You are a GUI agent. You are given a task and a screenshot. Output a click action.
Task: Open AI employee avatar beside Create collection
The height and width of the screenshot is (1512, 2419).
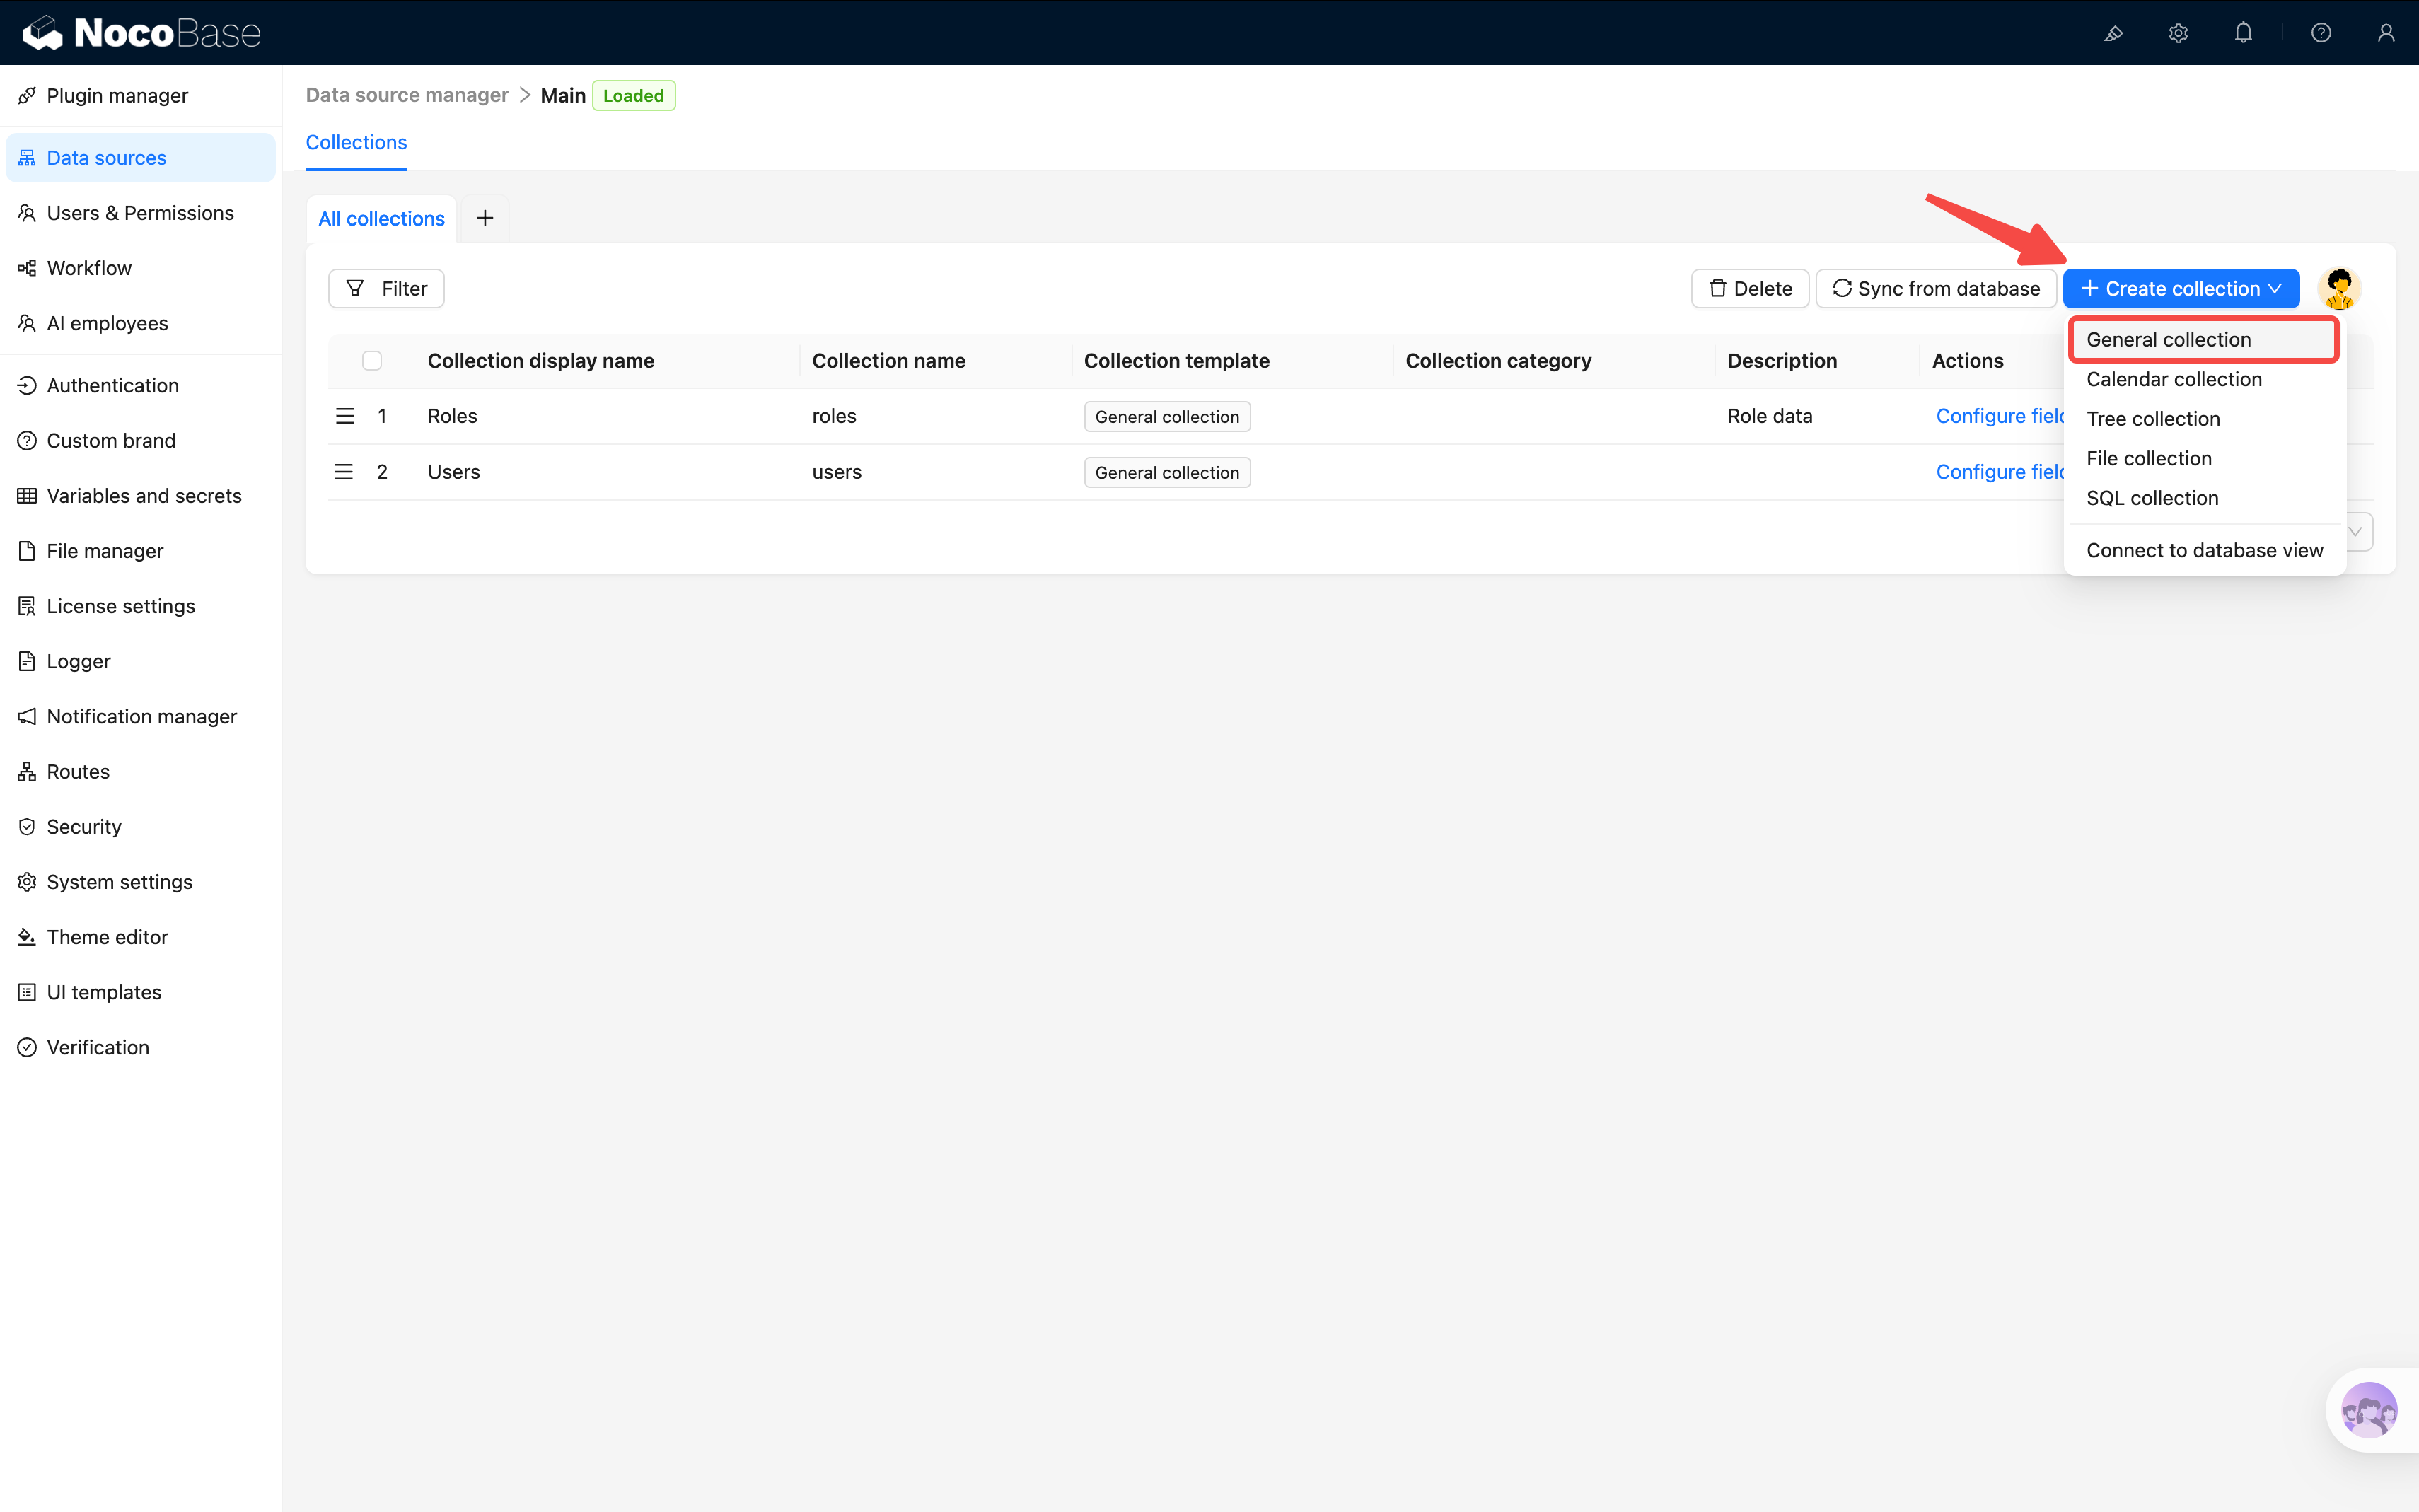[2339, 289]
